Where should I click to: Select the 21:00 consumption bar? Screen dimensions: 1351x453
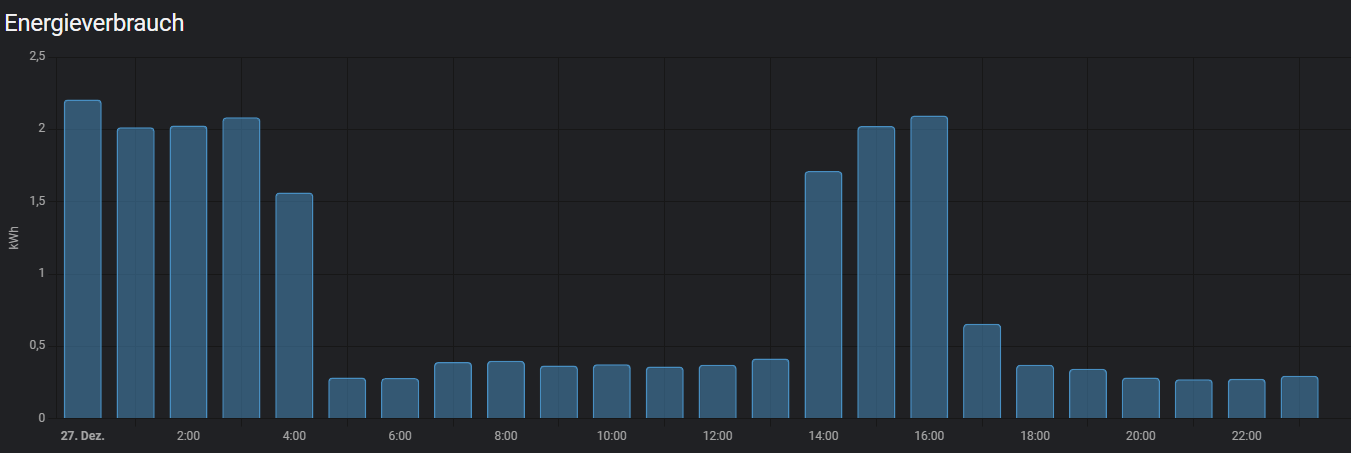(1194, 399)
